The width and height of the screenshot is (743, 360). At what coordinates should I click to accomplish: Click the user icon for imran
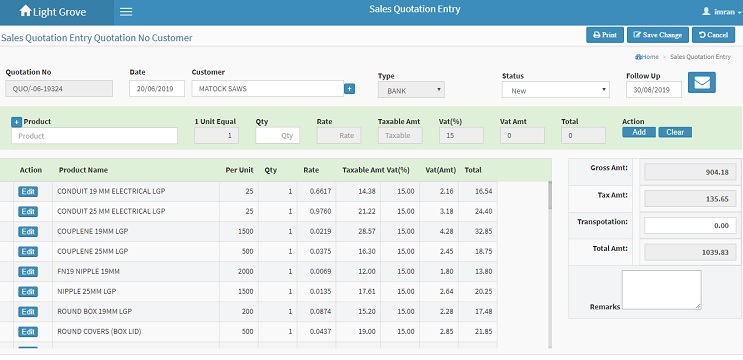[x=706, y=11]
